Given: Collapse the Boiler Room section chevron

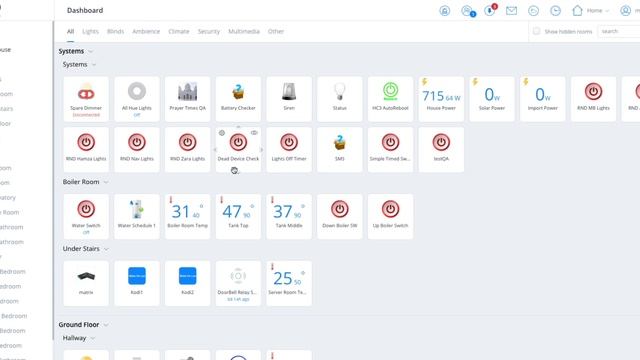Looking at the screenshot, I should 106,182.
